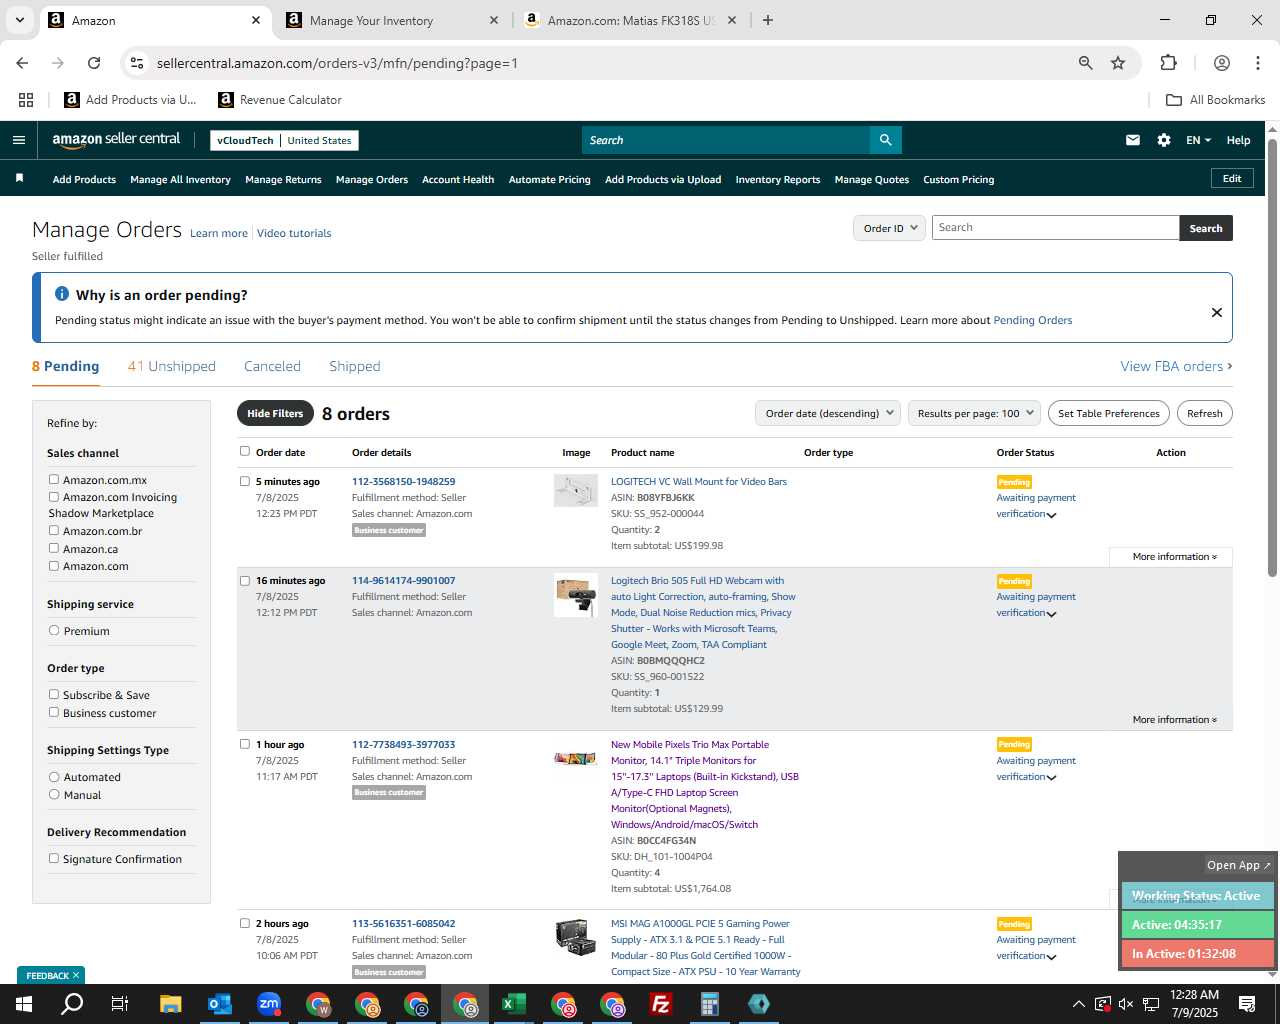The image size is (1280, 1024).
Task: Click the bookmark flag icon in nav bar
Action: [19, 179]
